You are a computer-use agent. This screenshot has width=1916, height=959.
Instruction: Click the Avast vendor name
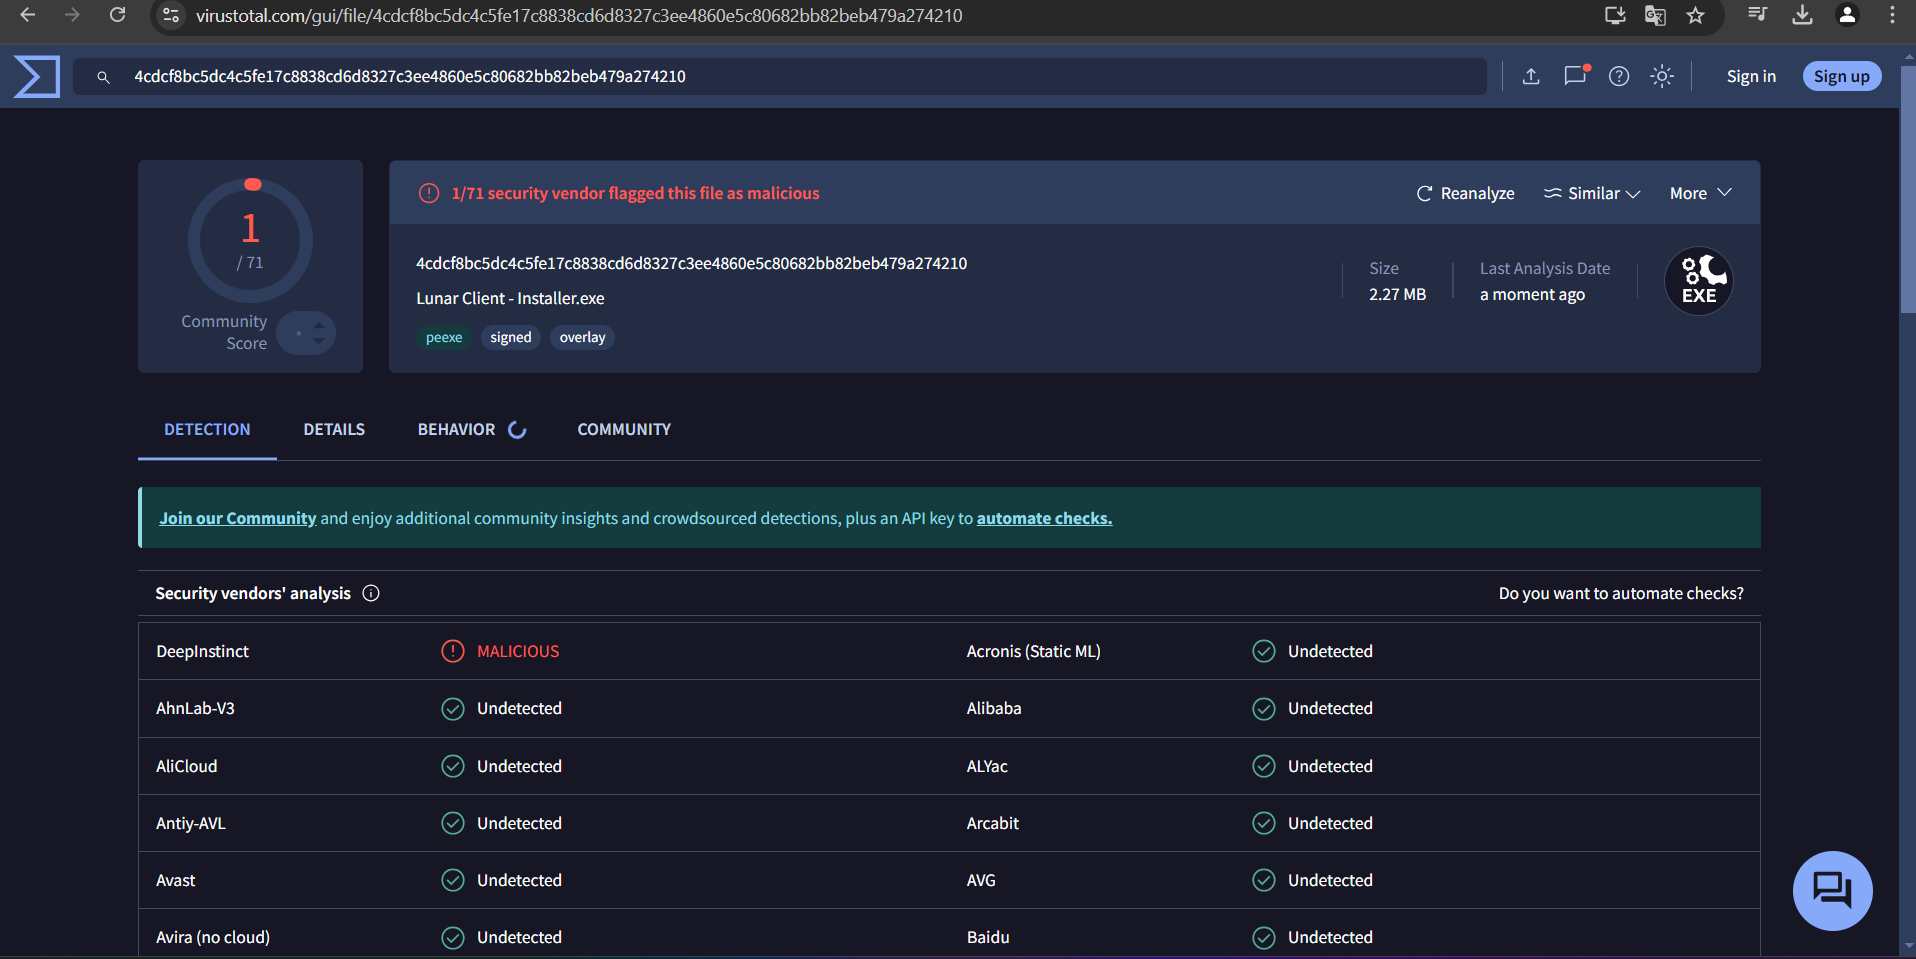tap(176, 880)
